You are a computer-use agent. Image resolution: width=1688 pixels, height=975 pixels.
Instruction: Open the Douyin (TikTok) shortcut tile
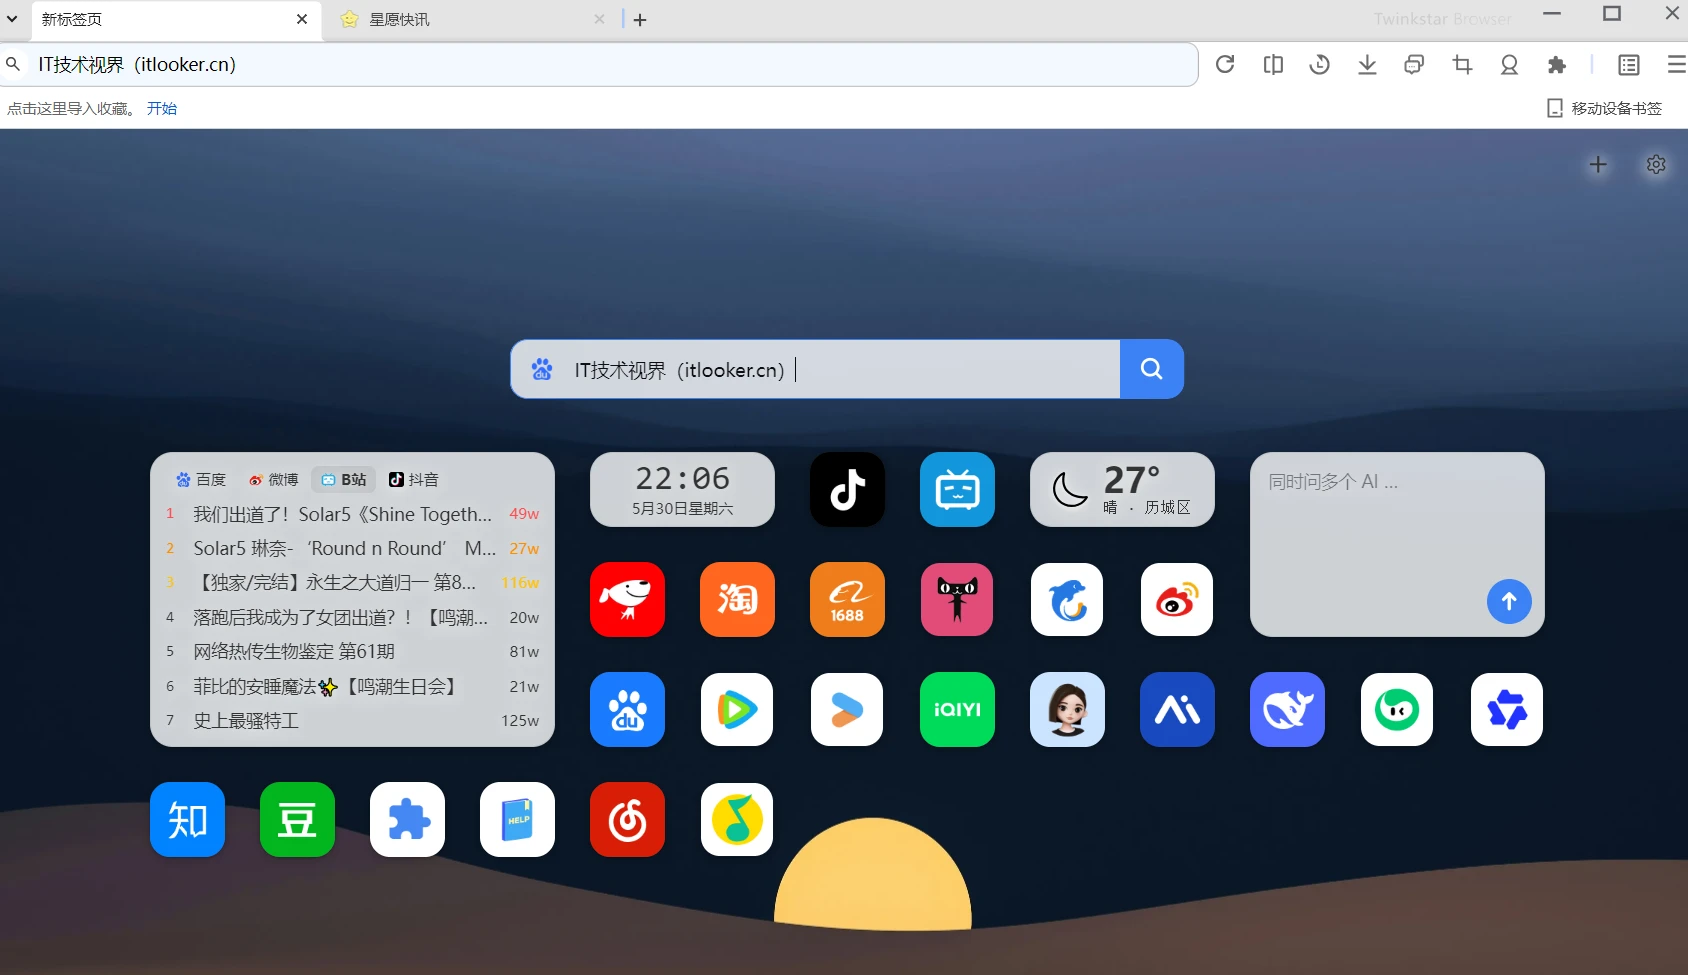pyautogui.click(x=847, y=489)
